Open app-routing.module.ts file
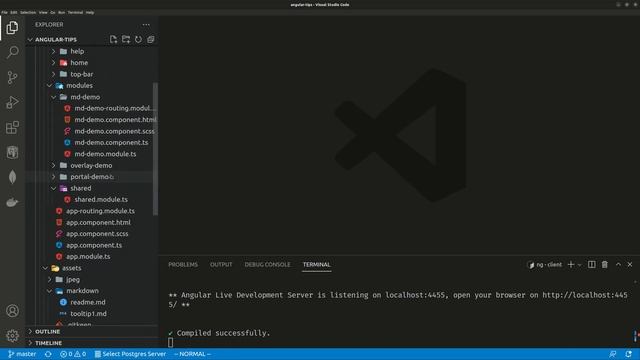This screenshot has width=640, height=360. (x=100, y=211)
